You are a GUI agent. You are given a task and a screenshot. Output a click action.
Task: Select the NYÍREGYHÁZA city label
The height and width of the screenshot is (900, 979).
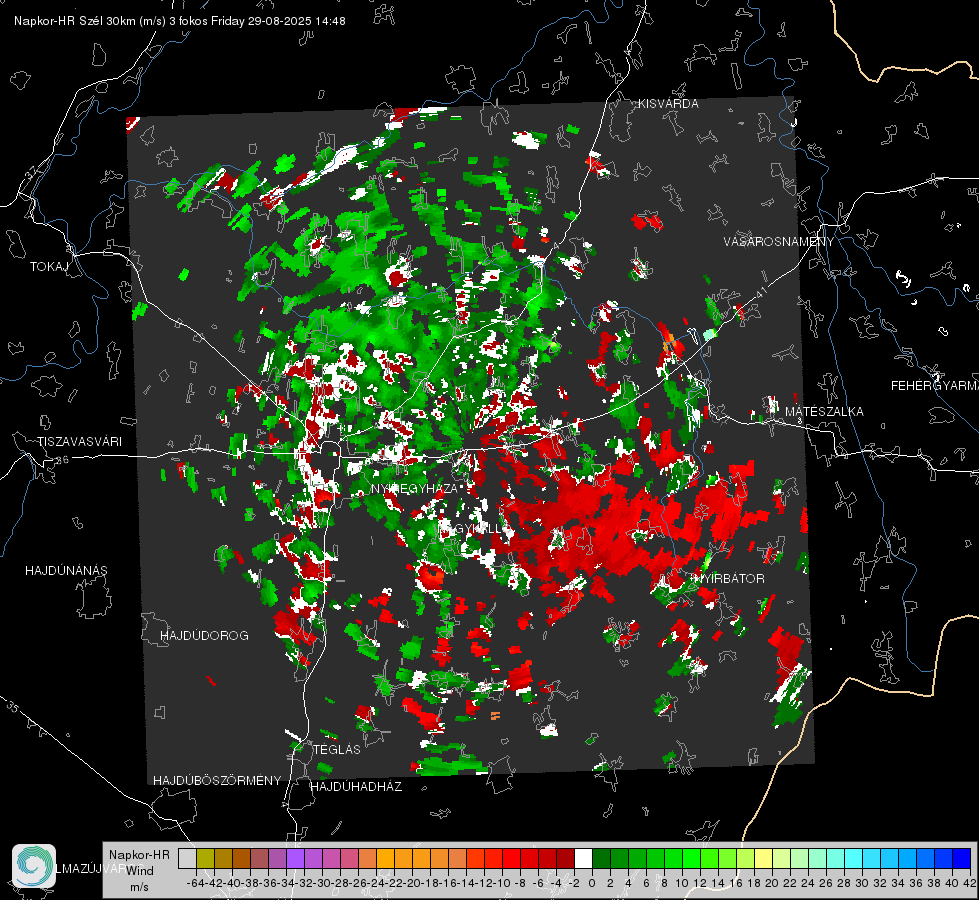(x=414, y=488)
